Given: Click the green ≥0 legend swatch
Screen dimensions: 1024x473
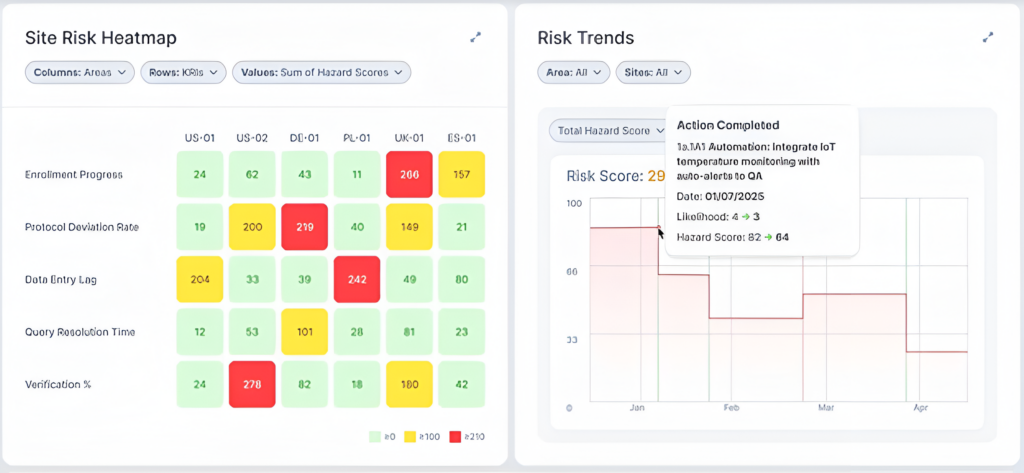Looking at the screenshot, I should [375, 437].
